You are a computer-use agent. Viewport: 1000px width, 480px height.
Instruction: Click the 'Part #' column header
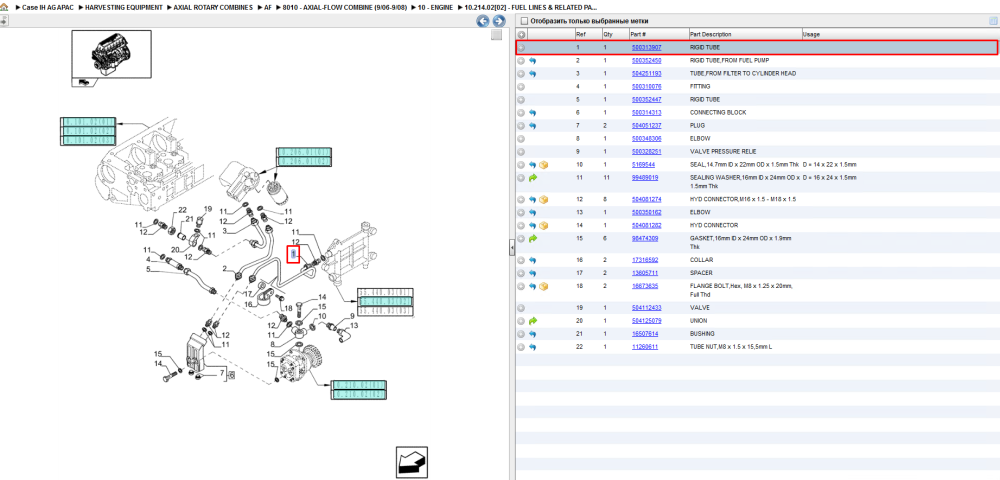point(638,34)
